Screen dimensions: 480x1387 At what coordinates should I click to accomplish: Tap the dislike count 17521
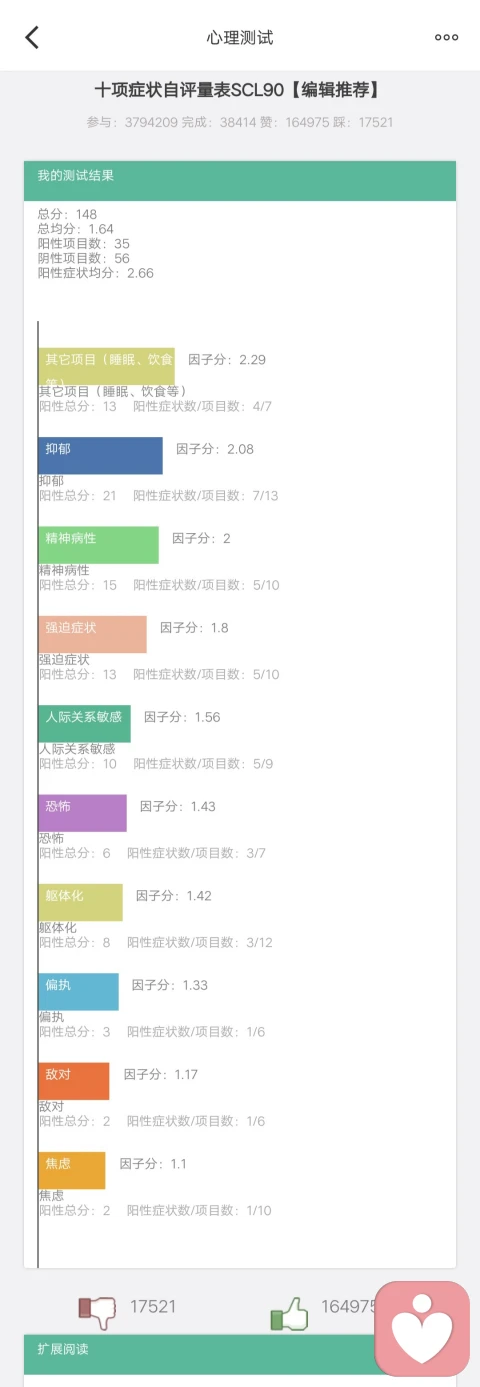pyautogui.click(x=153, y=1306)
